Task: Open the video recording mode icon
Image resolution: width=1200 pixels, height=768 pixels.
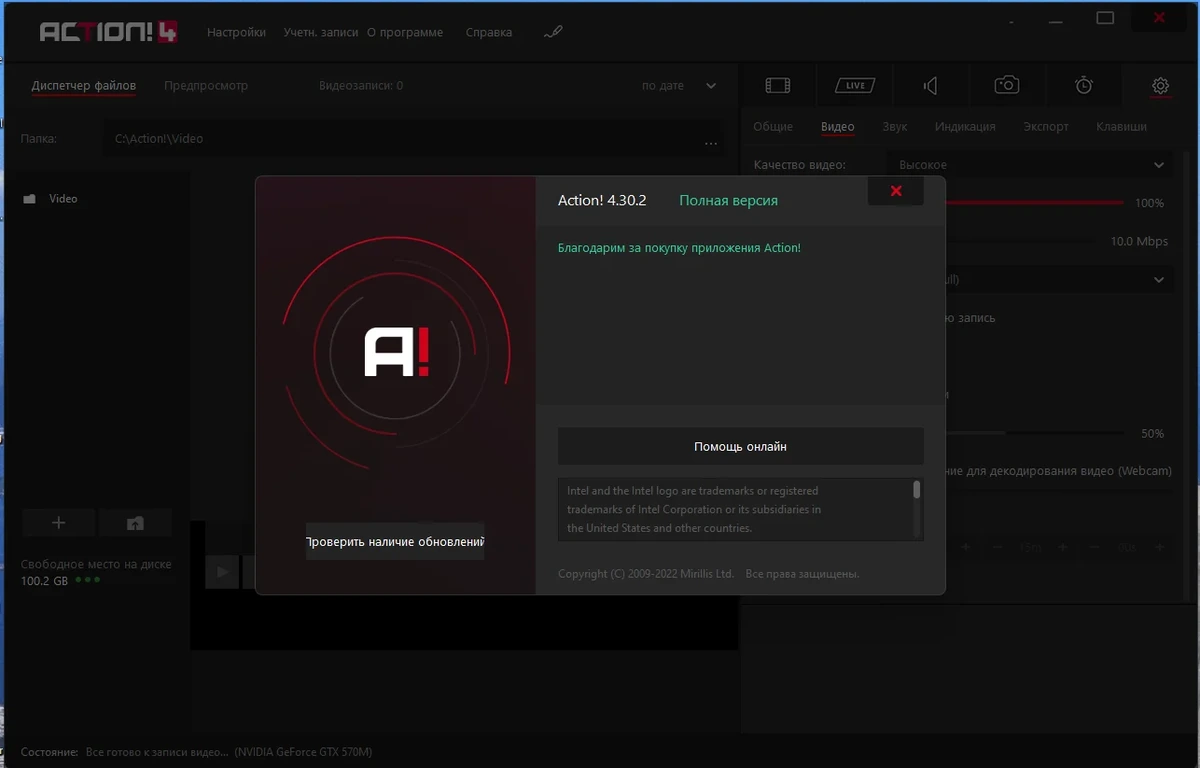Action: pos(777,85)
